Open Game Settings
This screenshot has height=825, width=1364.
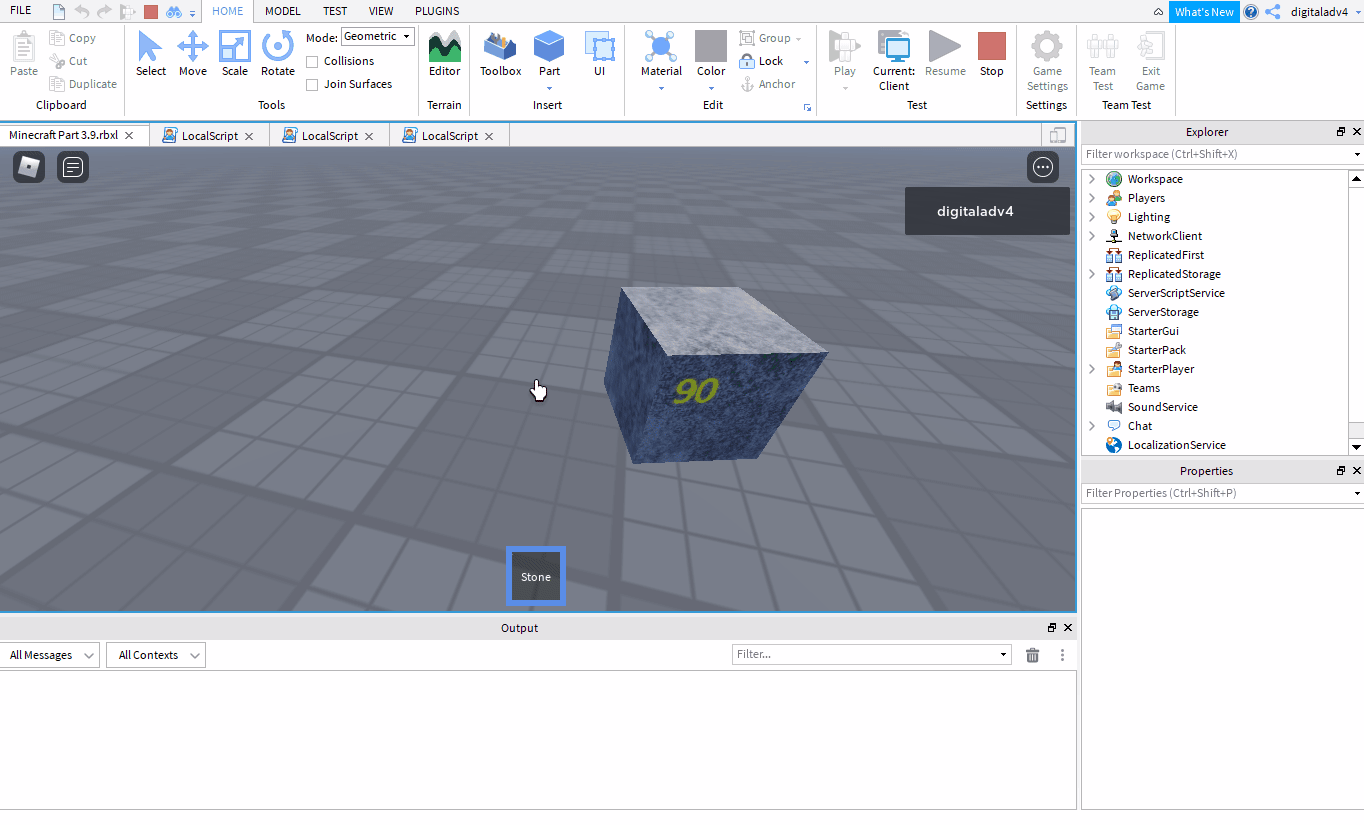pos(1047,60)
